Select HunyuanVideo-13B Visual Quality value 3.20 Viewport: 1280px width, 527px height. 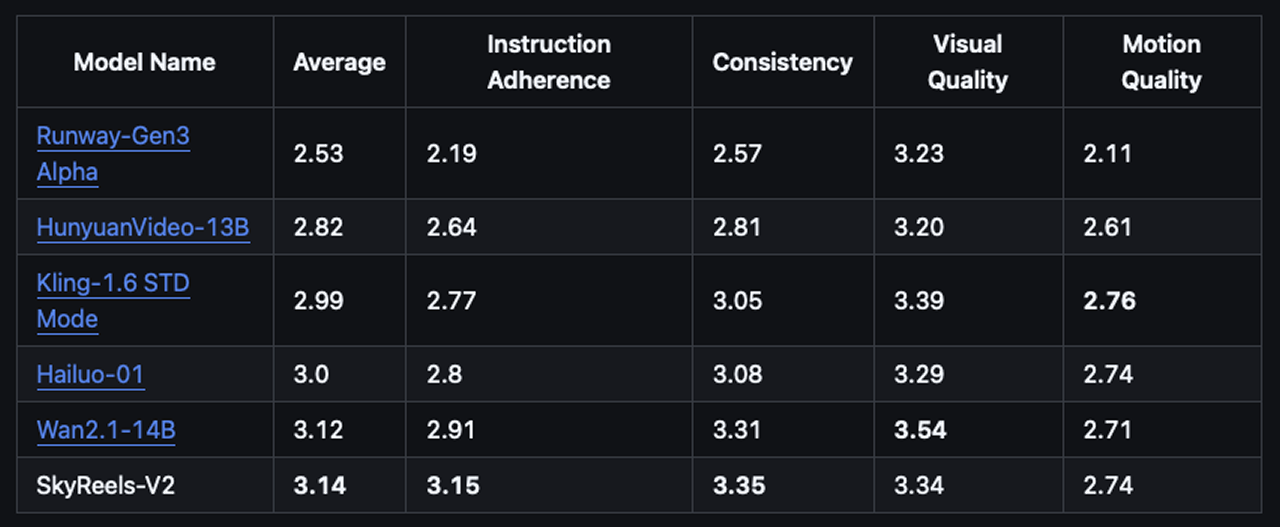pos(919,228)
